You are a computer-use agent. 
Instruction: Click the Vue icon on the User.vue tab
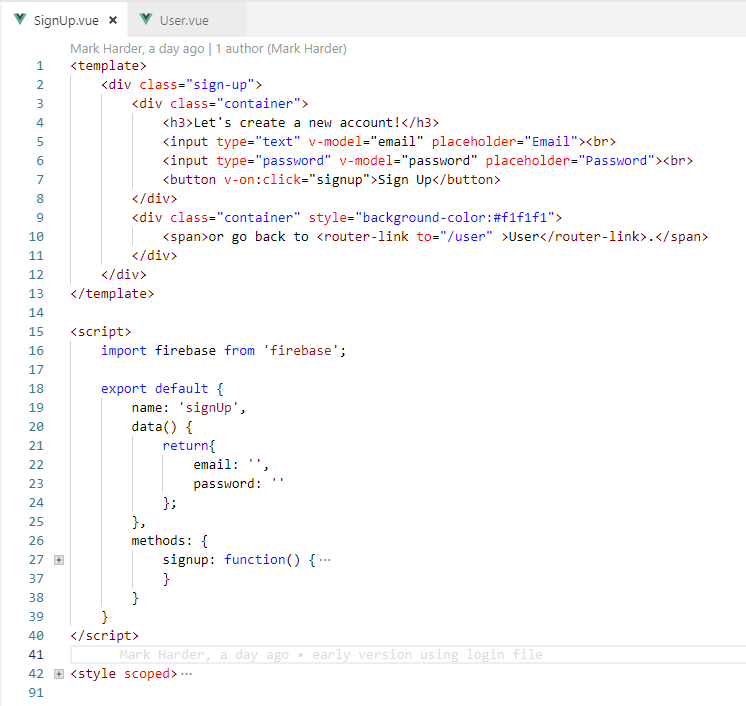[146, 19]
